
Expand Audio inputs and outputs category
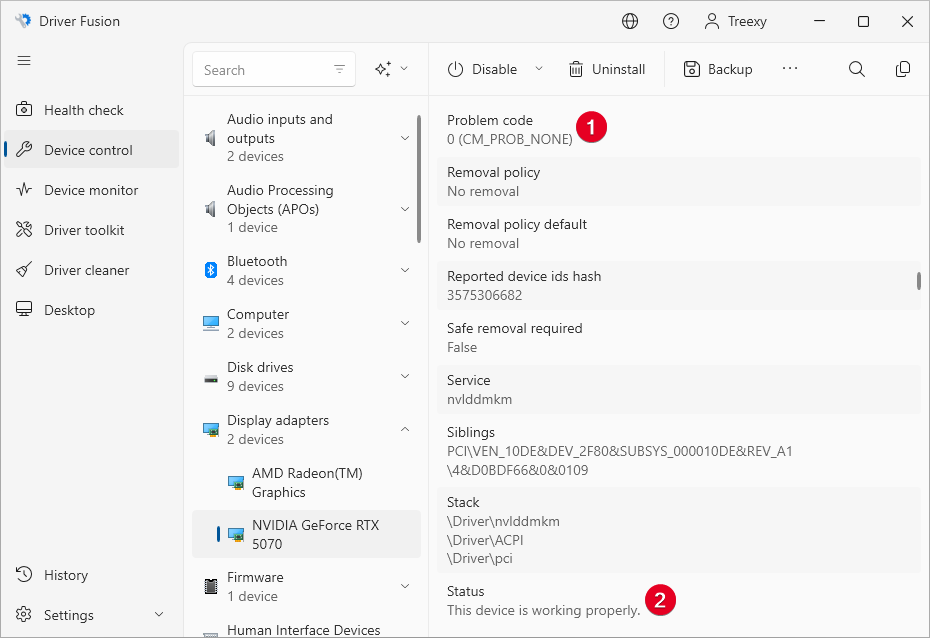(405, 138)
